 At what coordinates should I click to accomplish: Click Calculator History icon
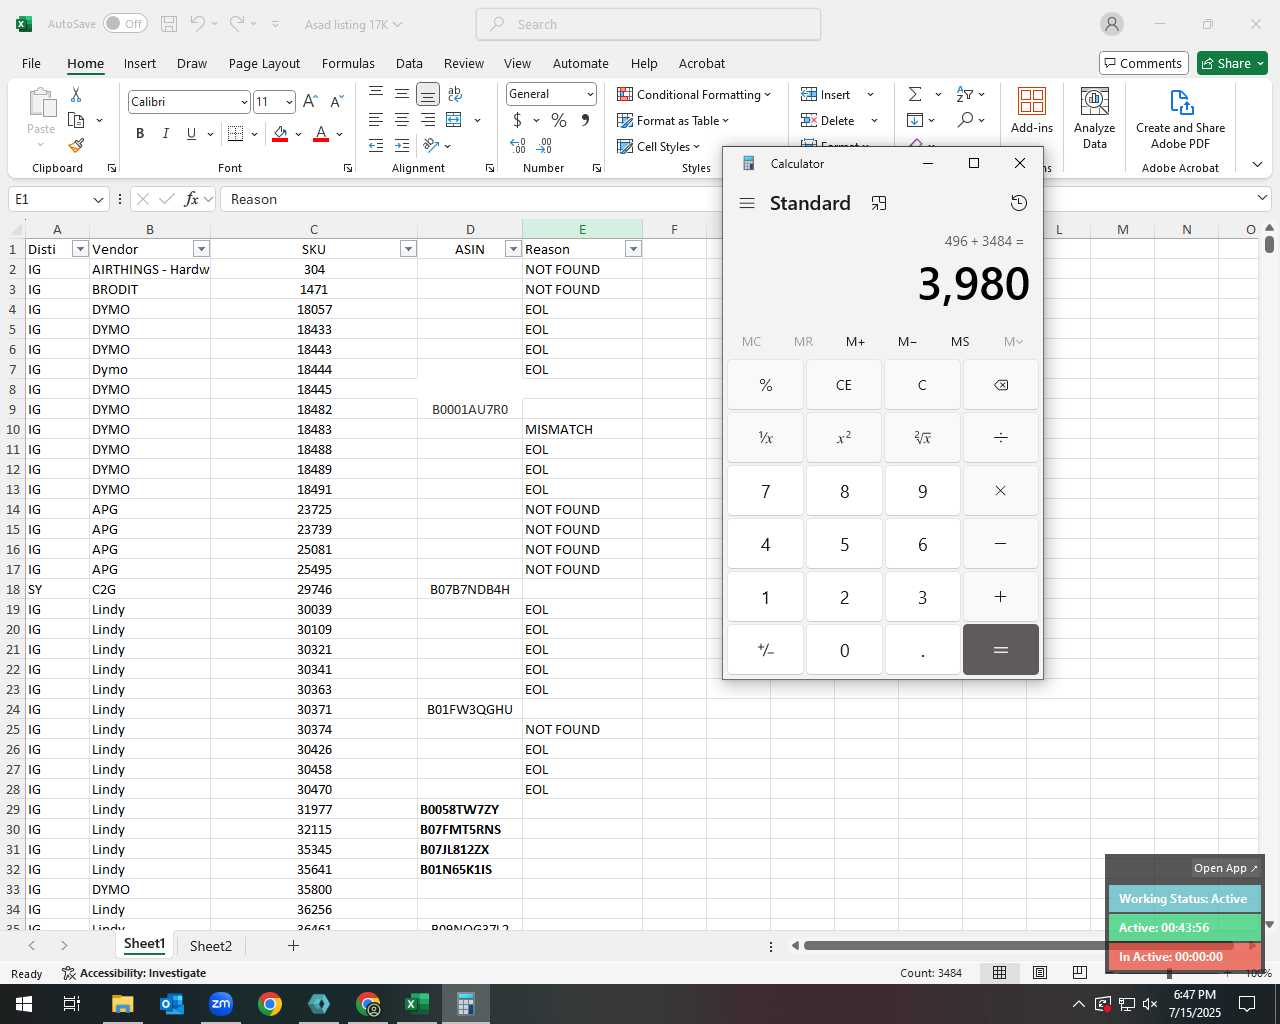(1019, 203)
